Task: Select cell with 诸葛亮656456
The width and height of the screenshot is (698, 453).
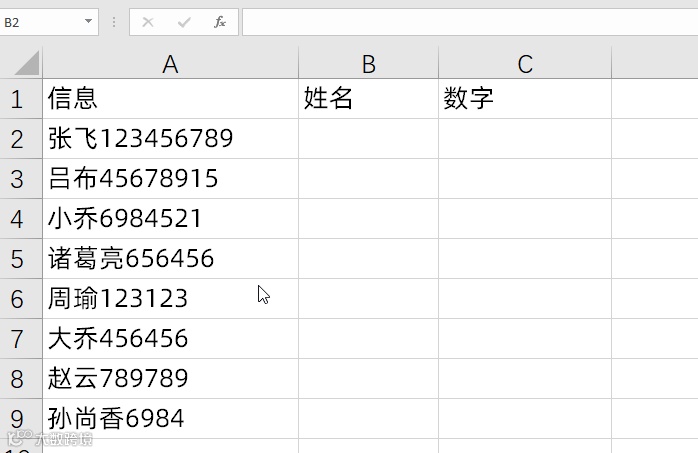Action: click(170, 259)
